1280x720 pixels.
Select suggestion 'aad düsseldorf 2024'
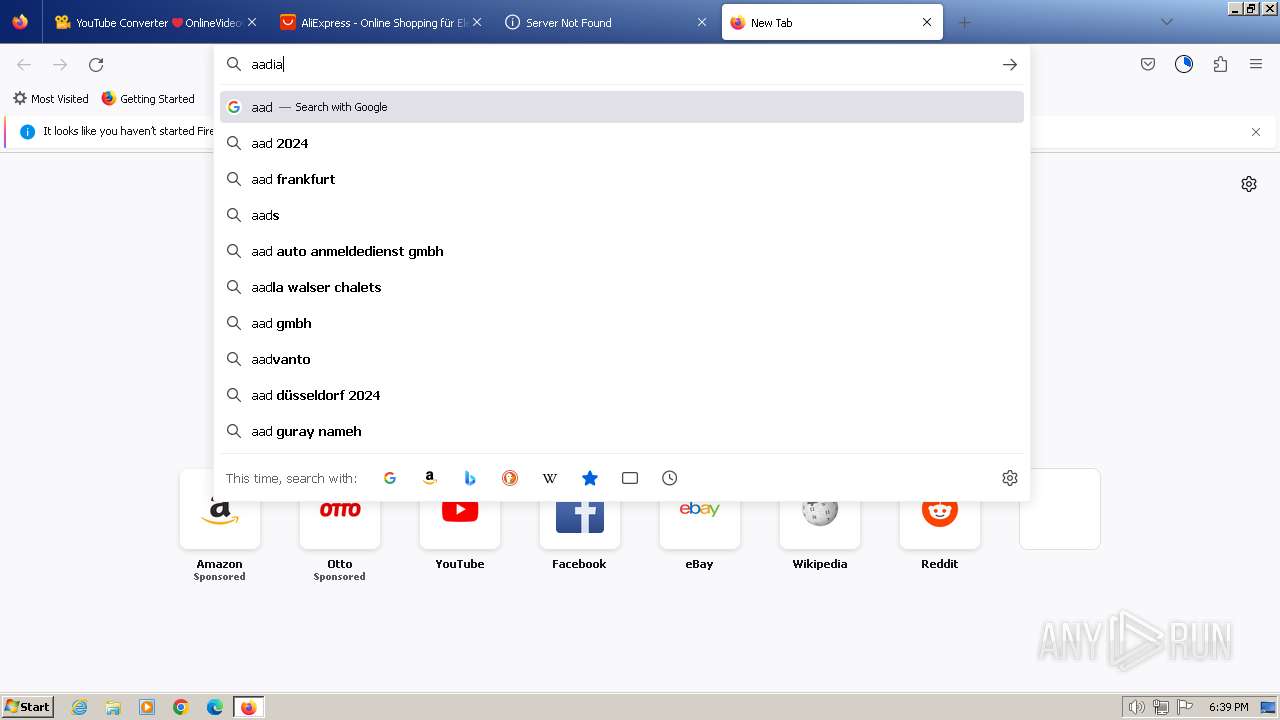(622, 395)
